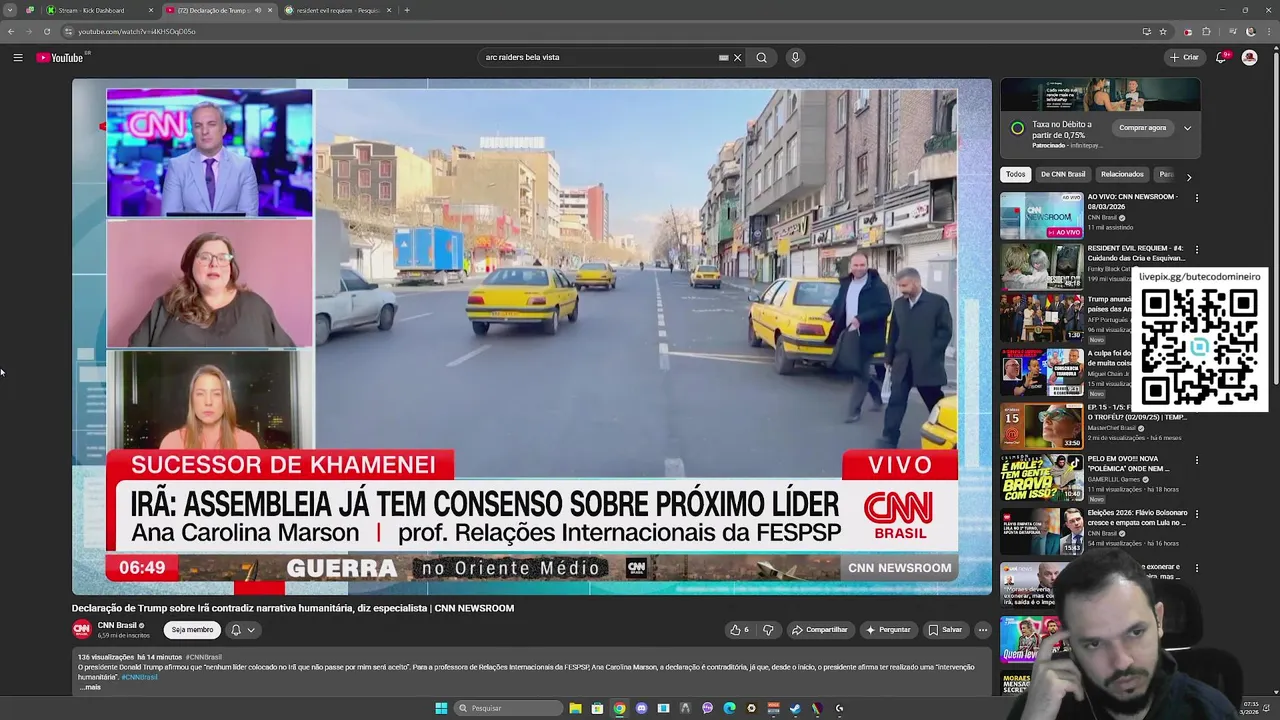Open the AO VIVO: CNN NEWSROOM video thumbnail
Screen dimensions: 1280x720
pyautogui.click(x=1041, y=216)
